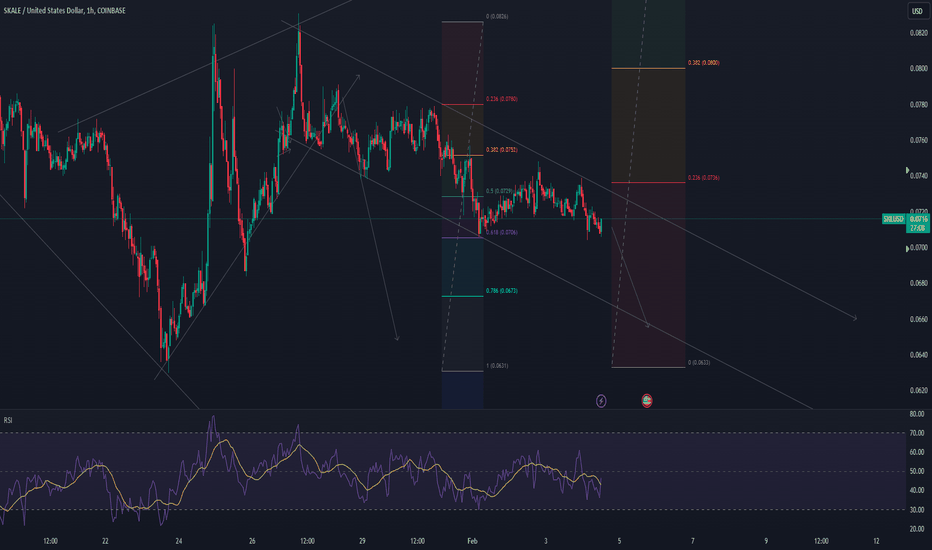Viewport: 932px width, 550px height.
Task: Click the 0.0640 price axis label
Action: coord(918,355)
